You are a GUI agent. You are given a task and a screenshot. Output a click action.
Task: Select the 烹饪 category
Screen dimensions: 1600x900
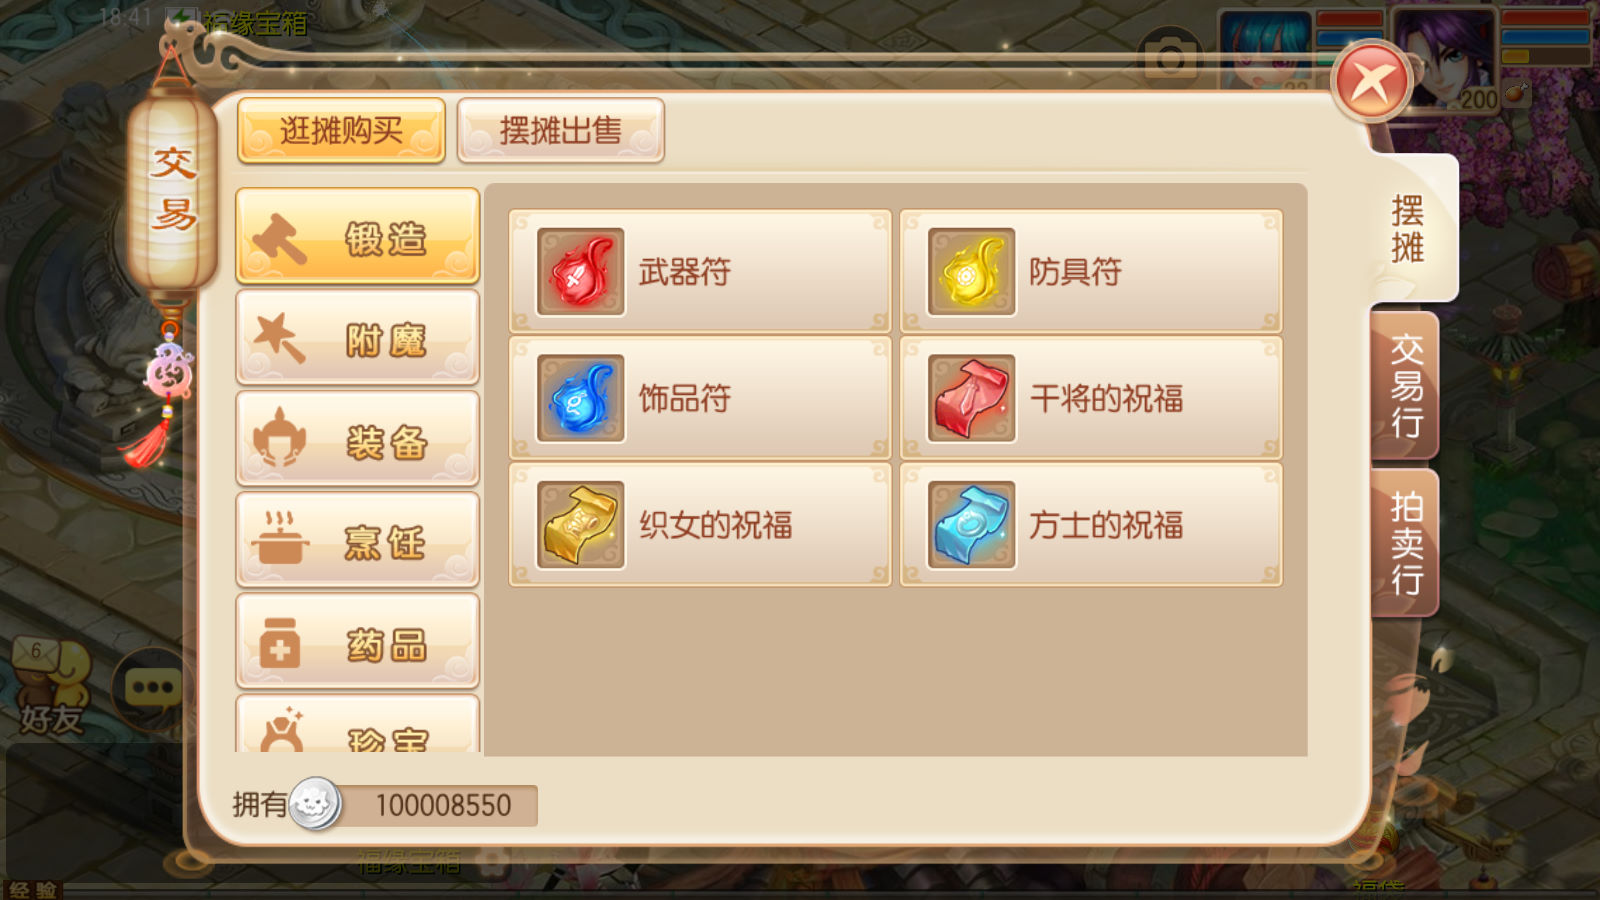pyautogui.click(x=358, y=541)
